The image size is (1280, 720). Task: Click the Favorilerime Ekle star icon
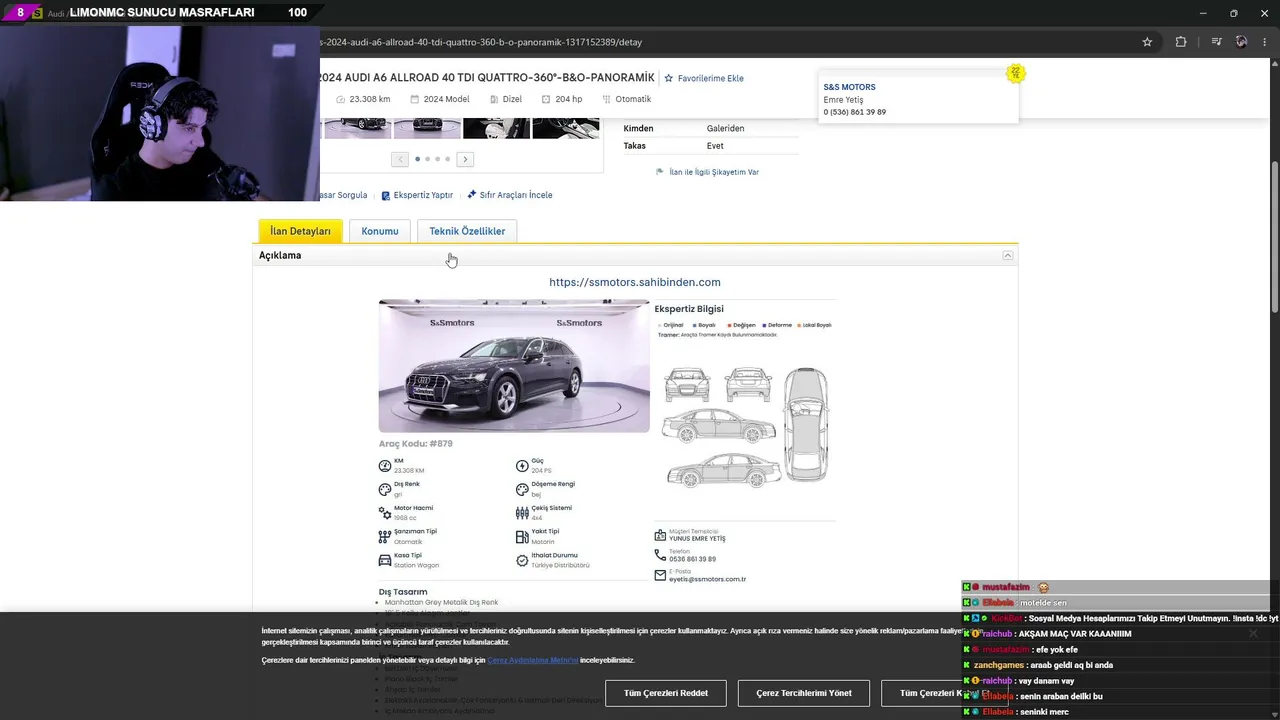tap(669, 78)
